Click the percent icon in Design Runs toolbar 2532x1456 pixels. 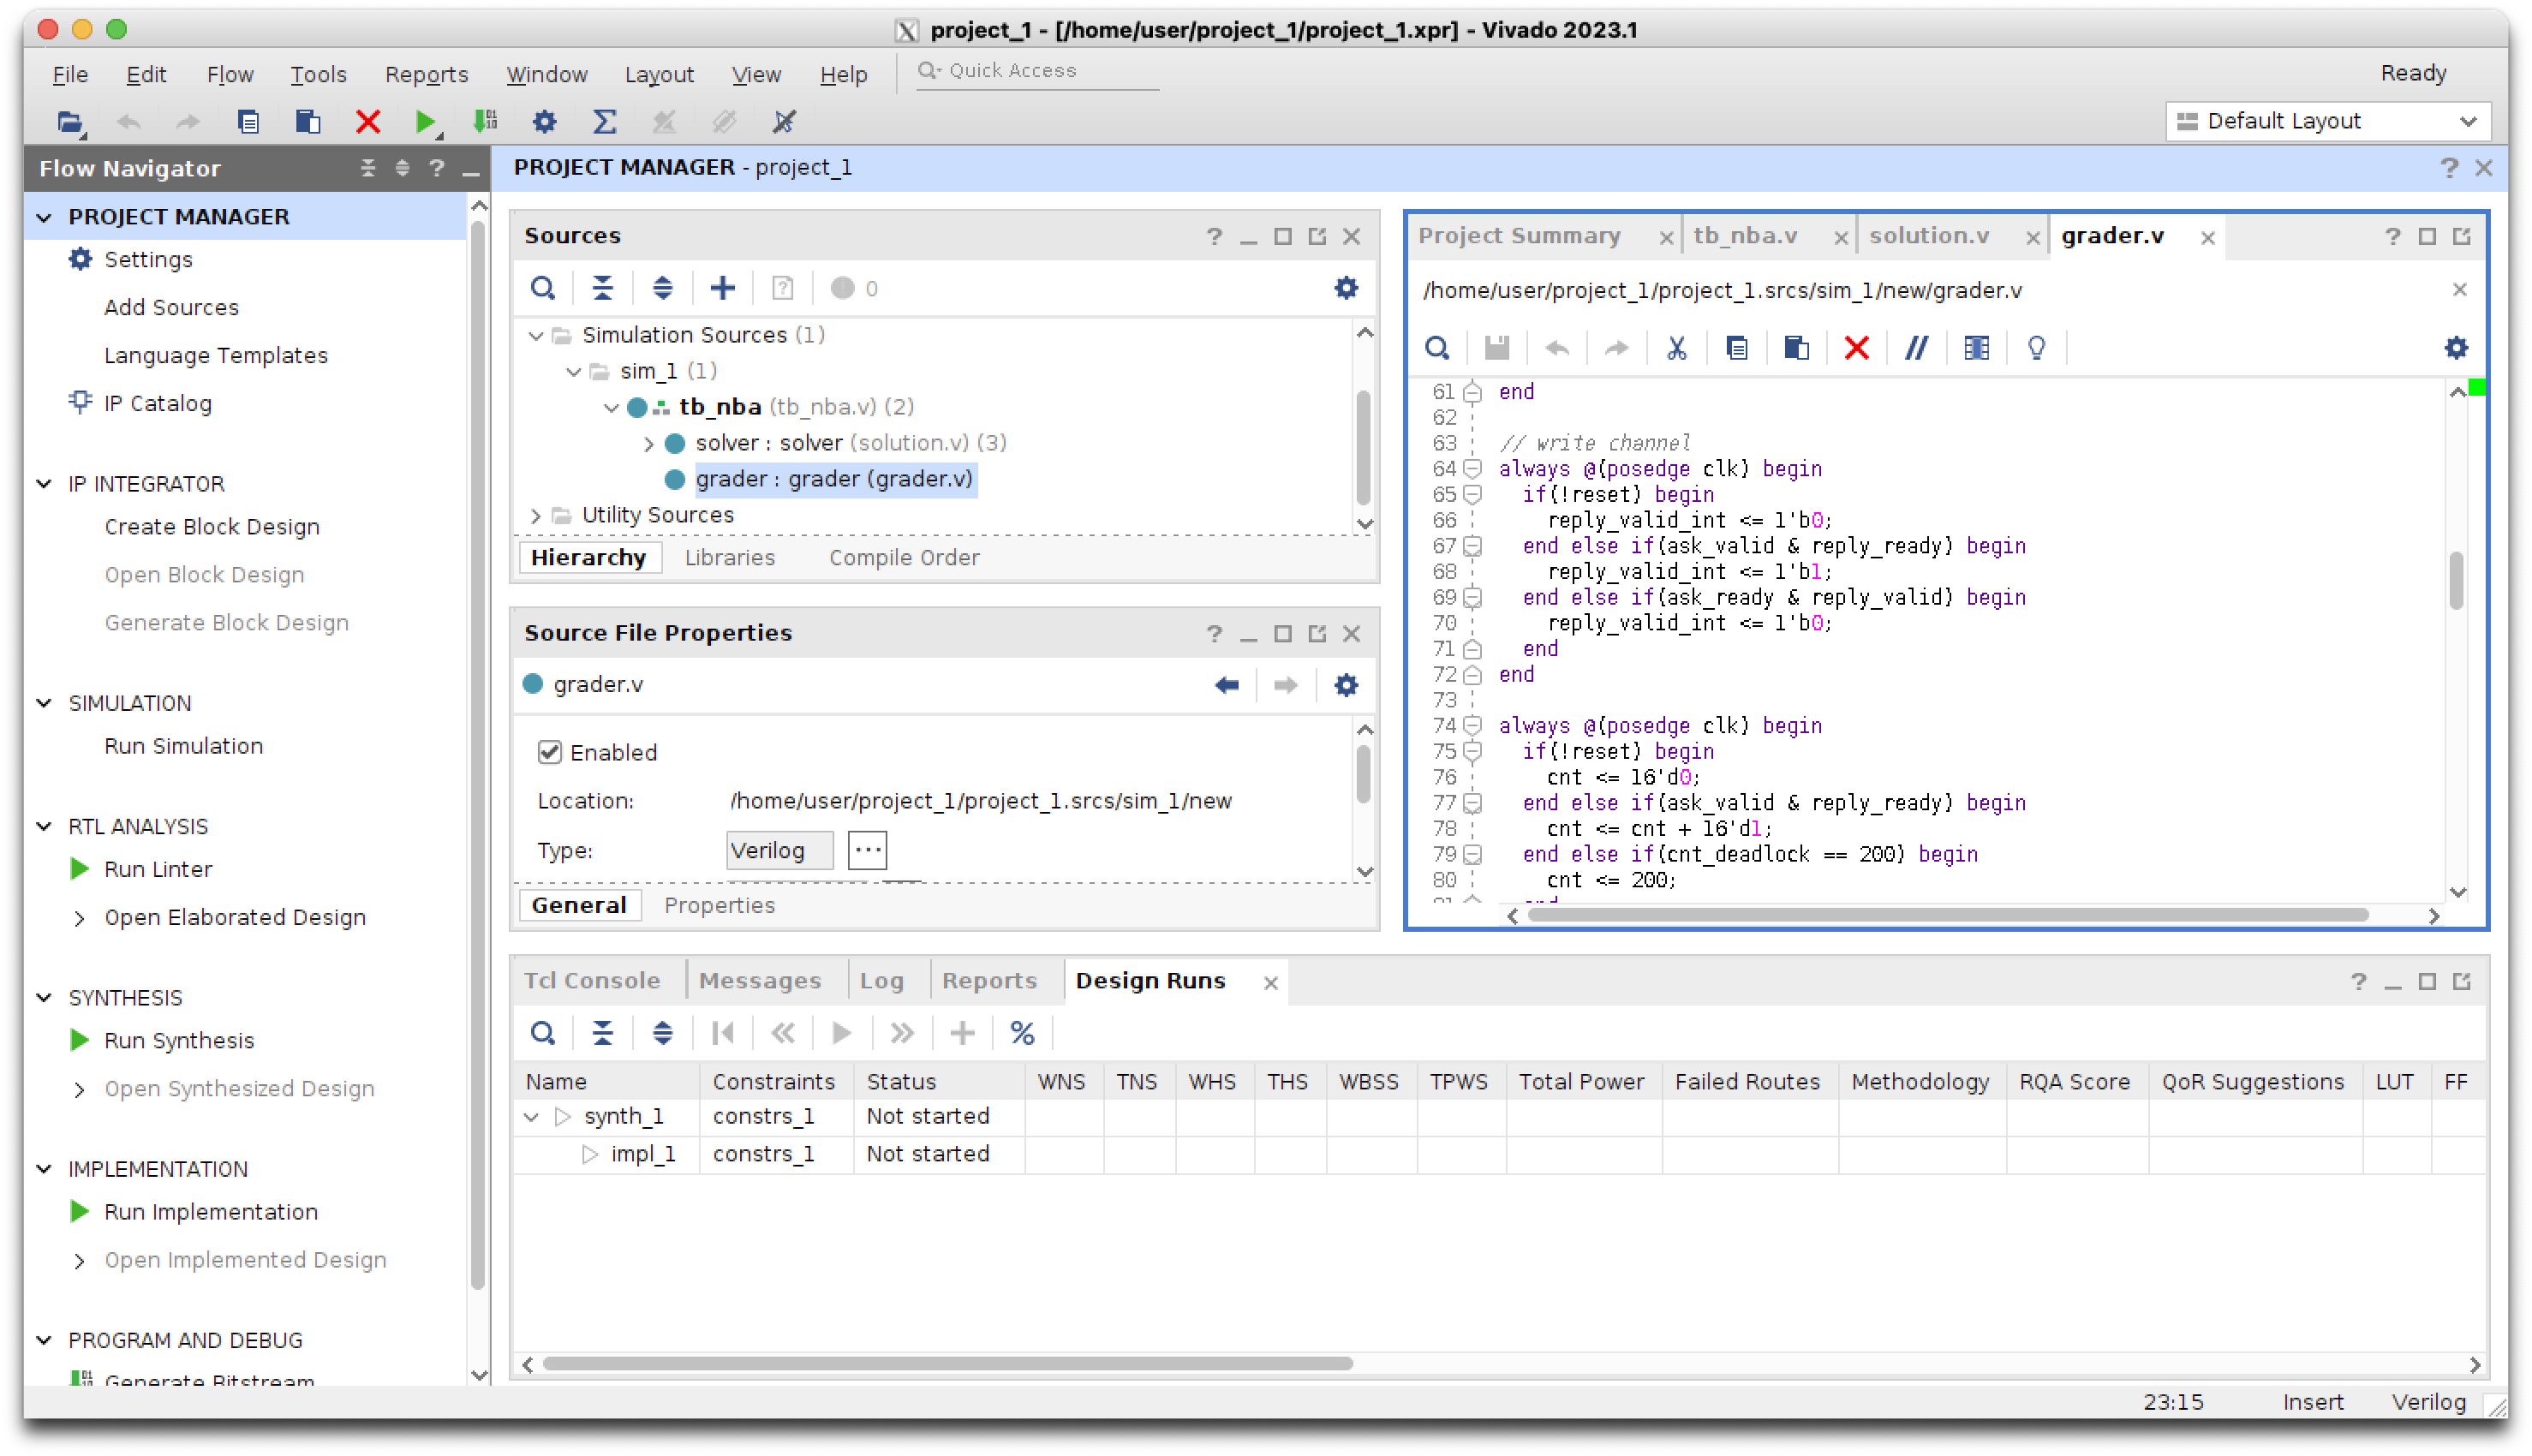tap(1022, 1033)
